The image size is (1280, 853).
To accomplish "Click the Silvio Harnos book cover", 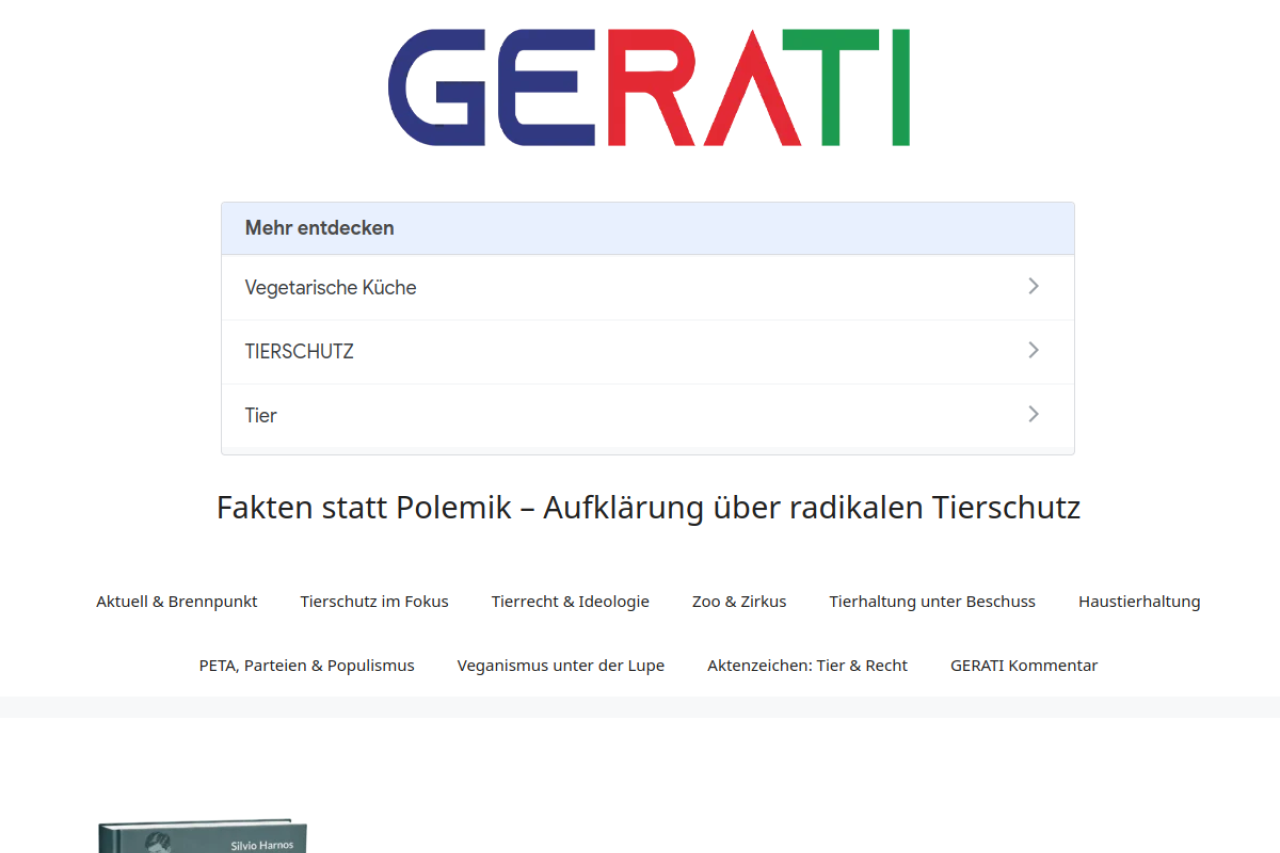I will 203,837.
